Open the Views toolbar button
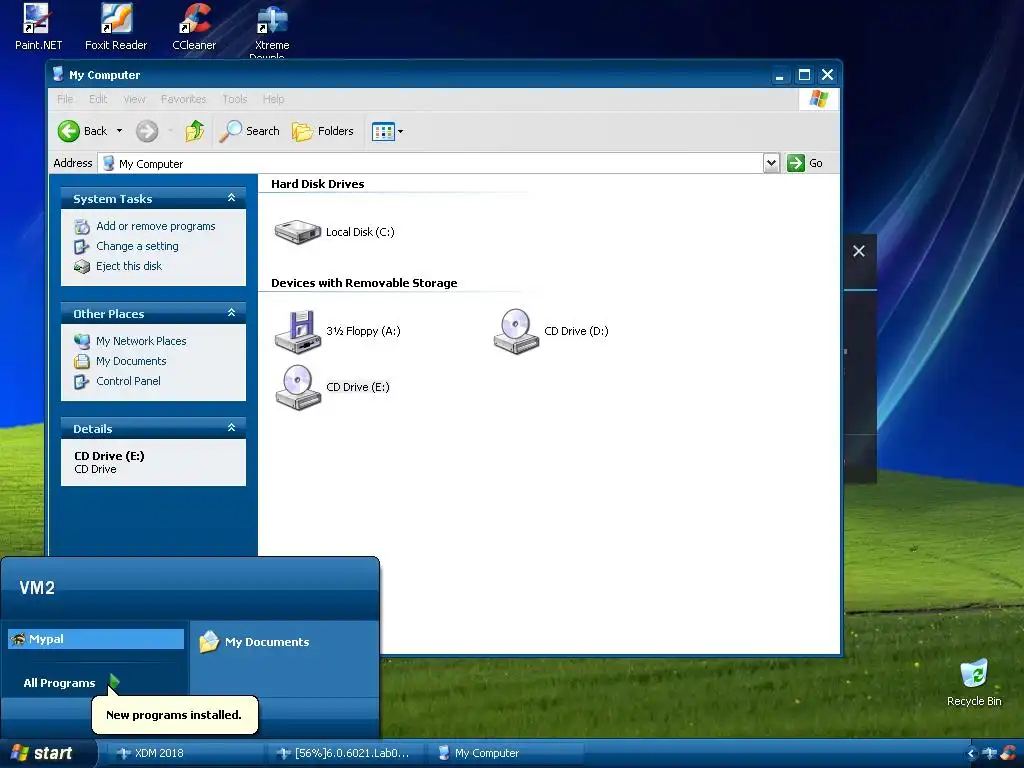 tap(387, 131)
